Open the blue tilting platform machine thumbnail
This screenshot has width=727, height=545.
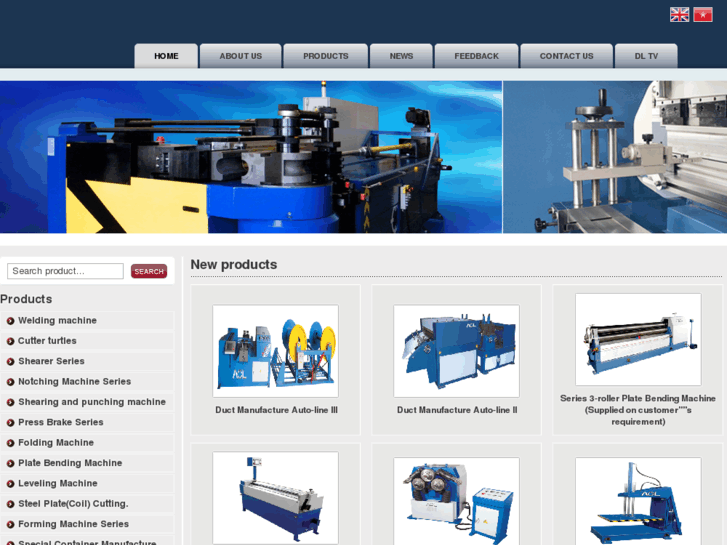(638, 501)
